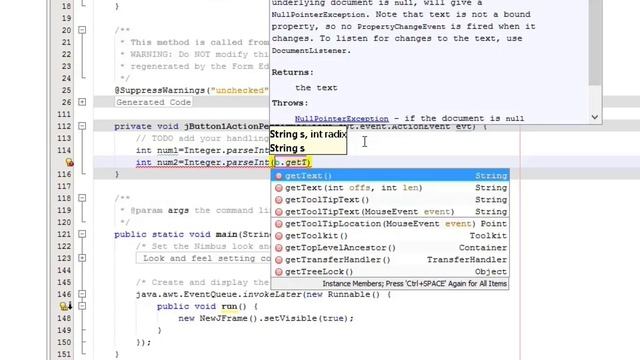Collapse main method fold at line 121
This screenshot has width=640, height=360.
[x=82, y=234]
